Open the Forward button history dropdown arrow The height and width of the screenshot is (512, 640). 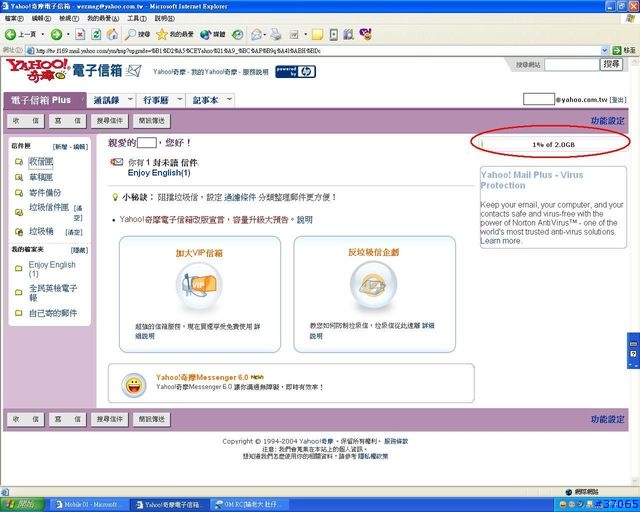(68, 34)
